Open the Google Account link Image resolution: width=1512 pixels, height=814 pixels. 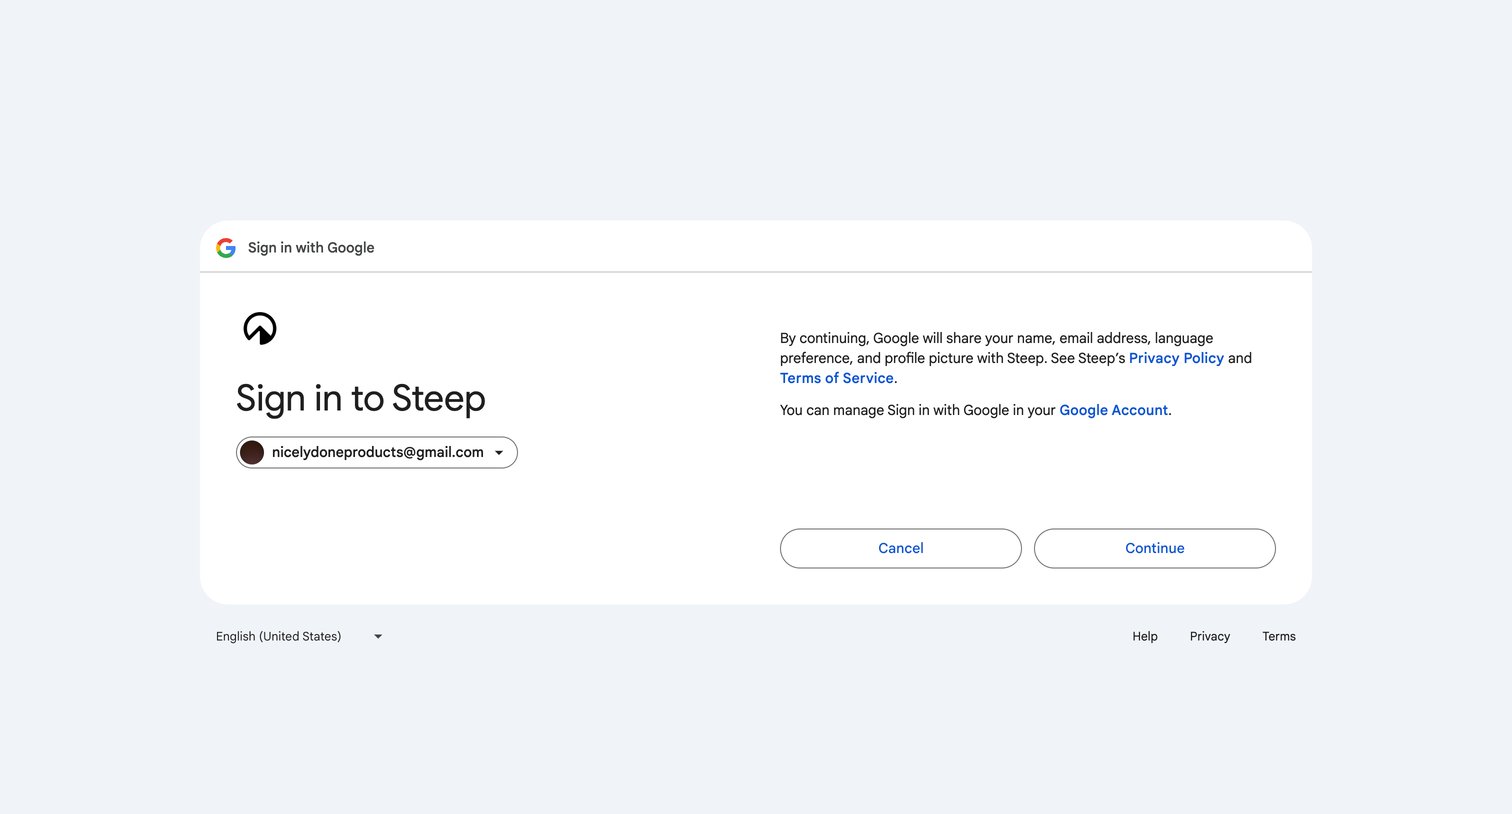(x=1113, y=410)
